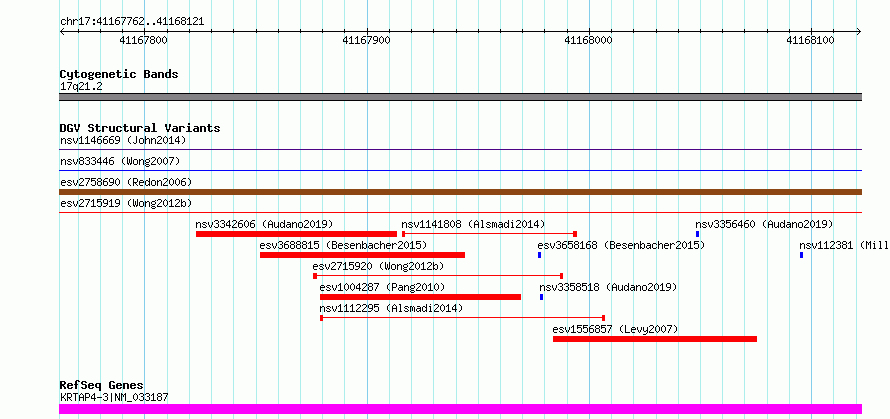Click the nsv833446 (Wong2007) blue line
The height and width of the screenshot is (419, 890).
pos(460,170)
